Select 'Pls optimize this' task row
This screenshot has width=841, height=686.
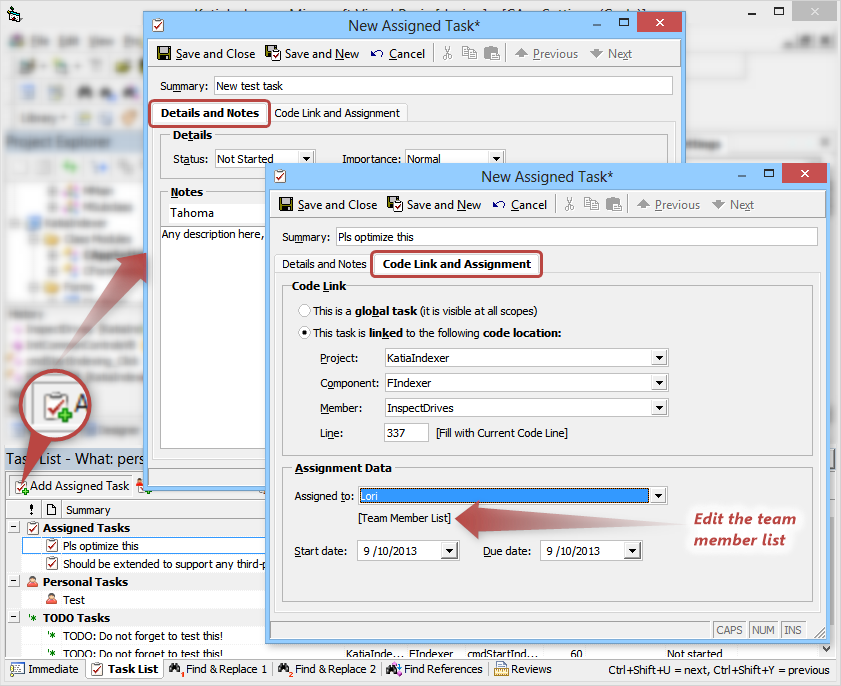pyautogui.click(x=144, y=545)
